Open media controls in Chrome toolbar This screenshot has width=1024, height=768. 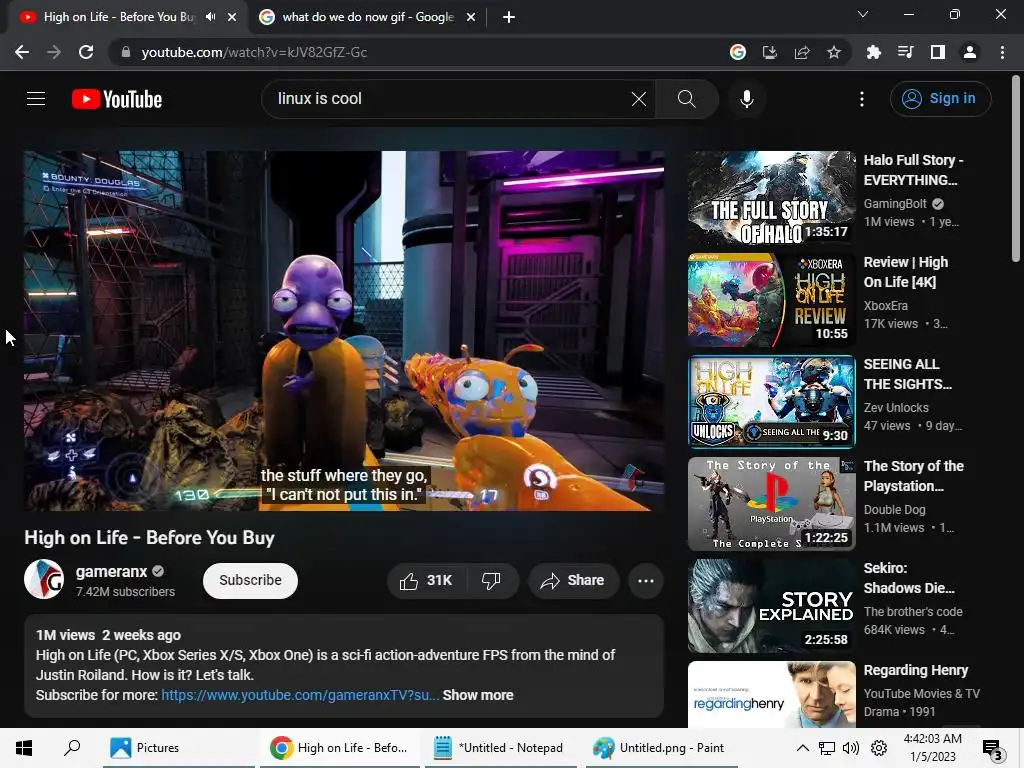click(x=905, y=52)
